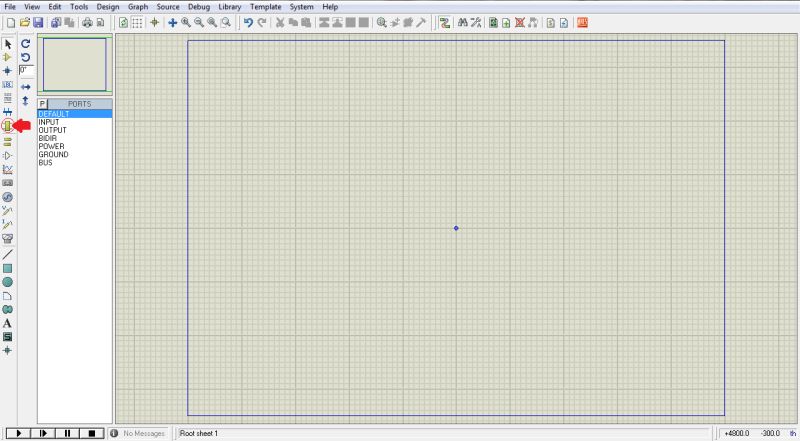Image resolution: width=800 pixels, height=441 pixels.
Task: Click the binoculars Search and Tag icon
Action: (x=463, y=22)
